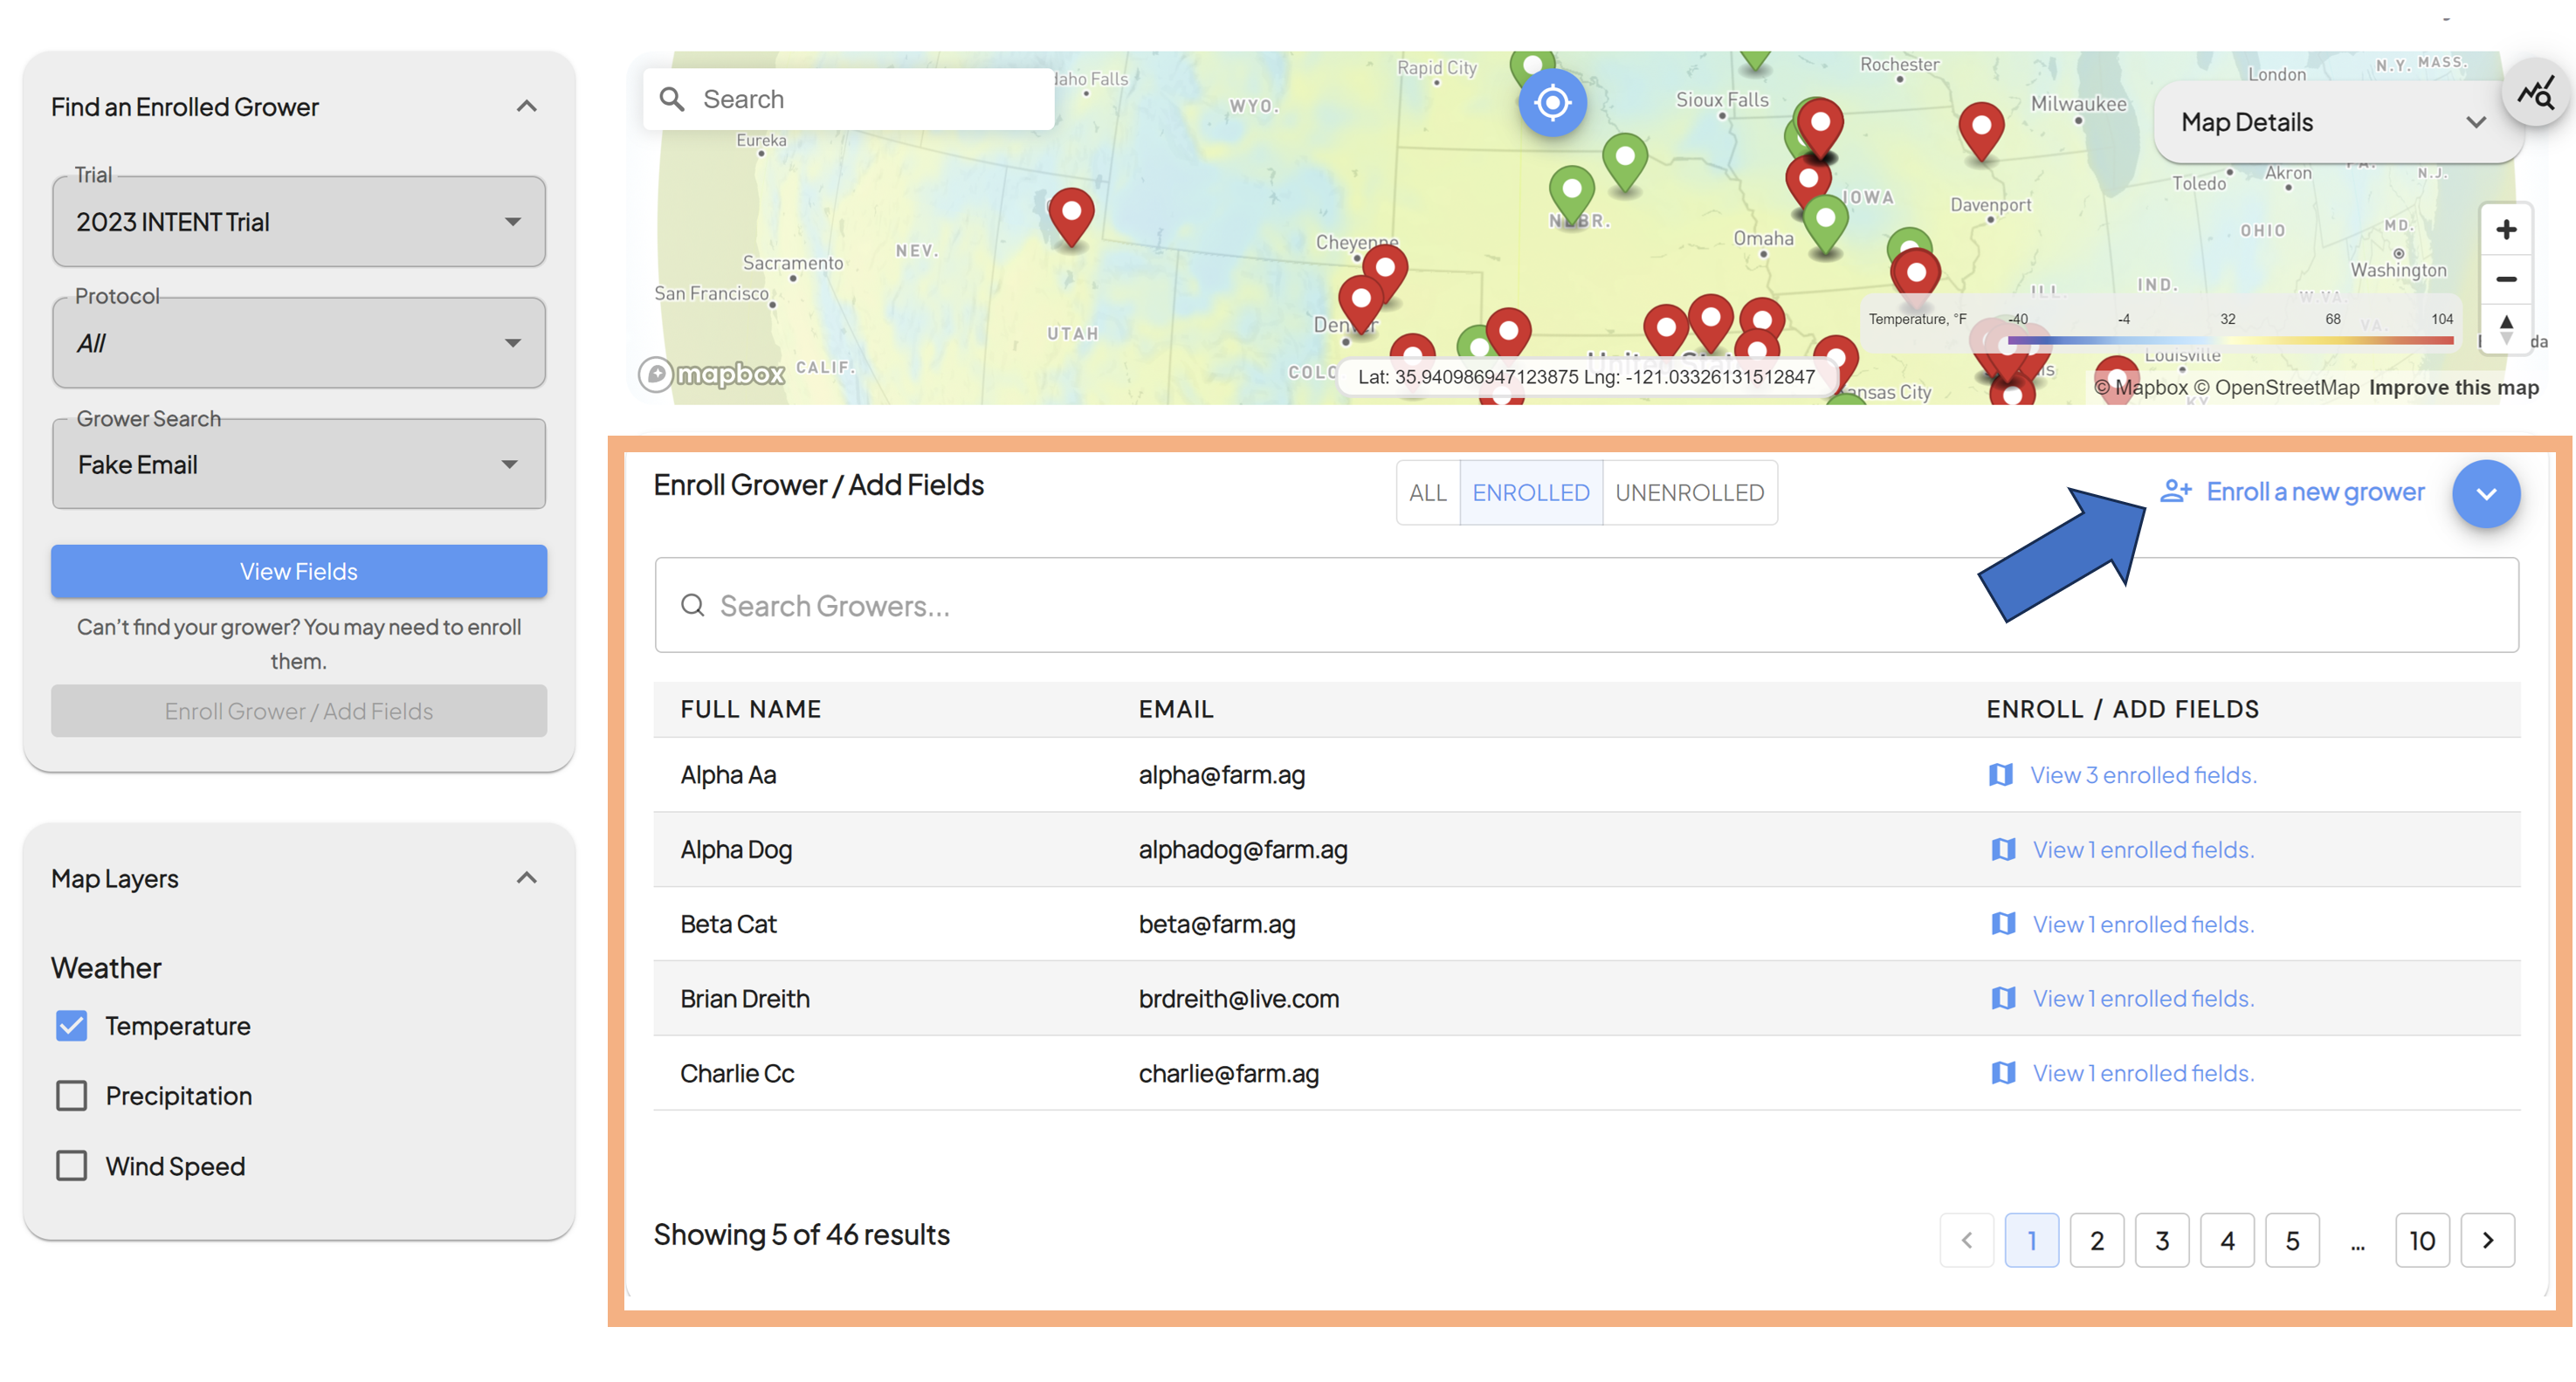Switch to the ALL growers tab
The height and width of the screenshot is (1382, 2576).
tap(1427, 492)
